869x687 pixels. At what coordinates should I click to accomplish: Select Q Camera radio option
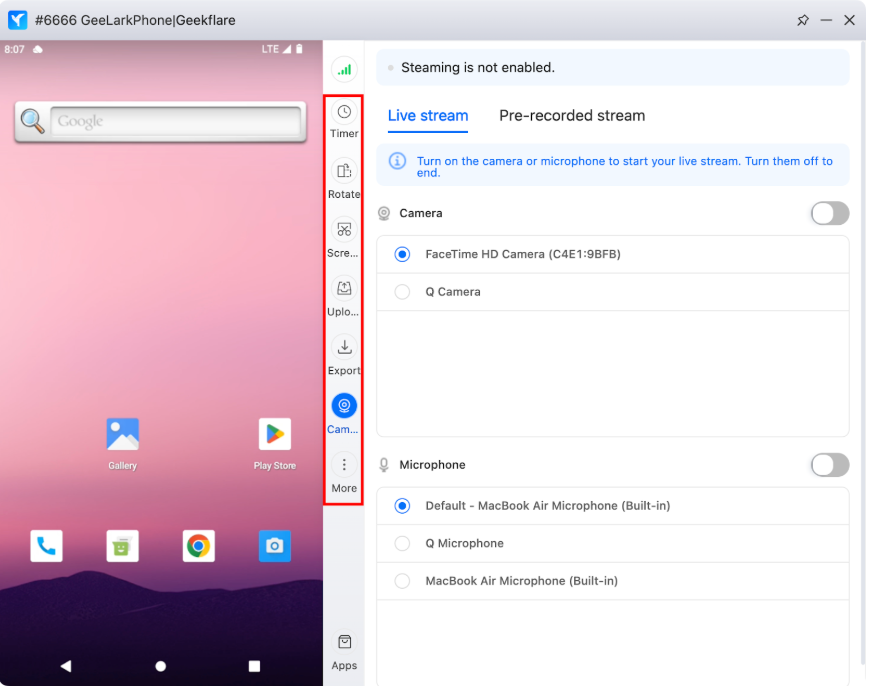click(402, 292)
